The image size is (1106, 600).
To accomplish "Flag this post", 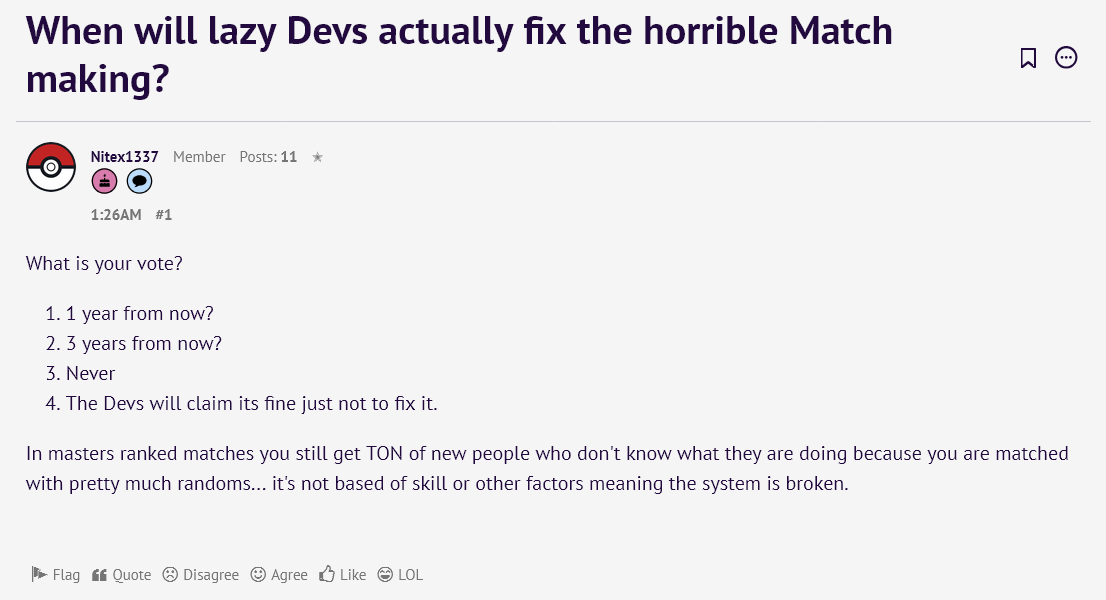I will click(x=55, y=575).
